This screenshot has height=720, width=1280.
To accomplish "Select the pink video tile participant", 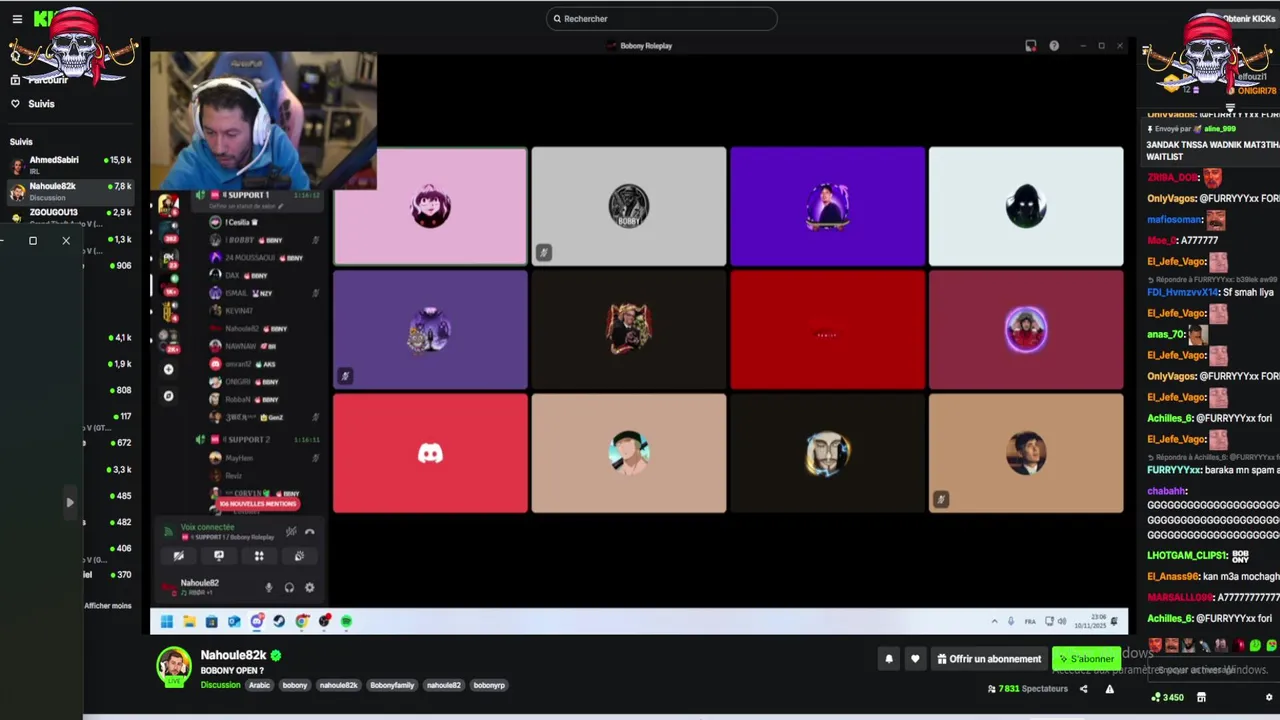I will 430,206.
